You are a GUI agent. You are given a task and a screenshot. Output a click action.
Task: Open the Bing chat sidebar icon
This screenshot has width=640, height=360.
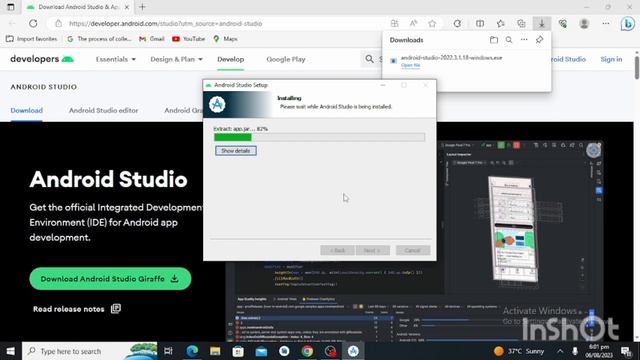tap(627, 24)
